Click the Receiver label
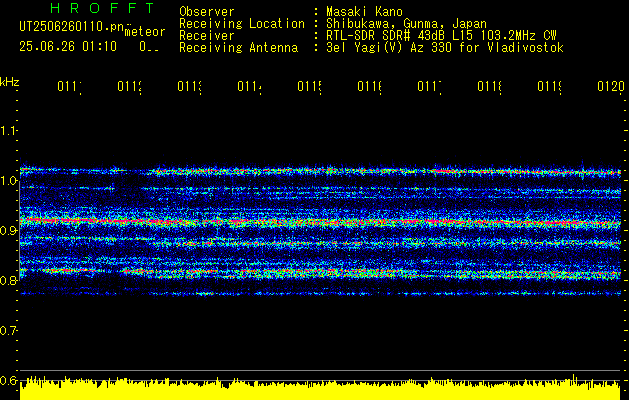 tap(207, 36)
